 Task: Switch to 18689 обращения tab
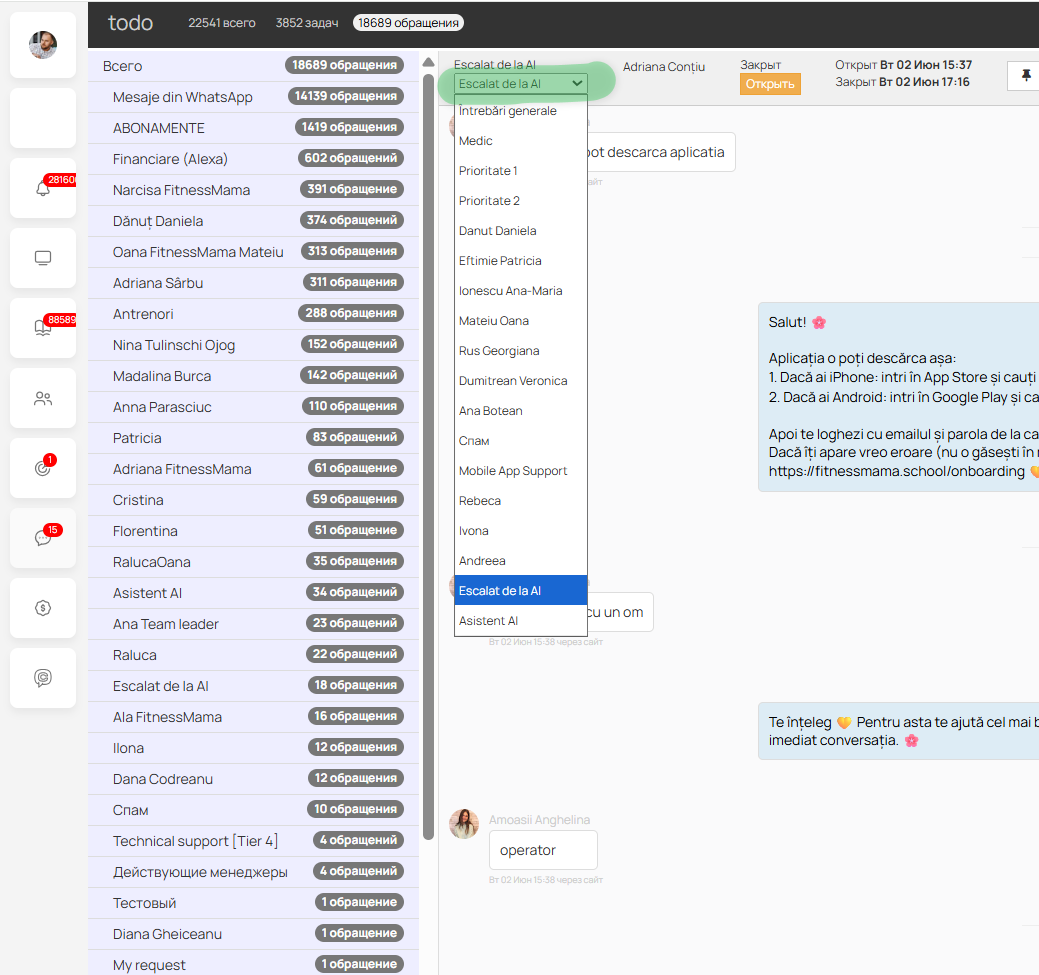tap(408, 23)
